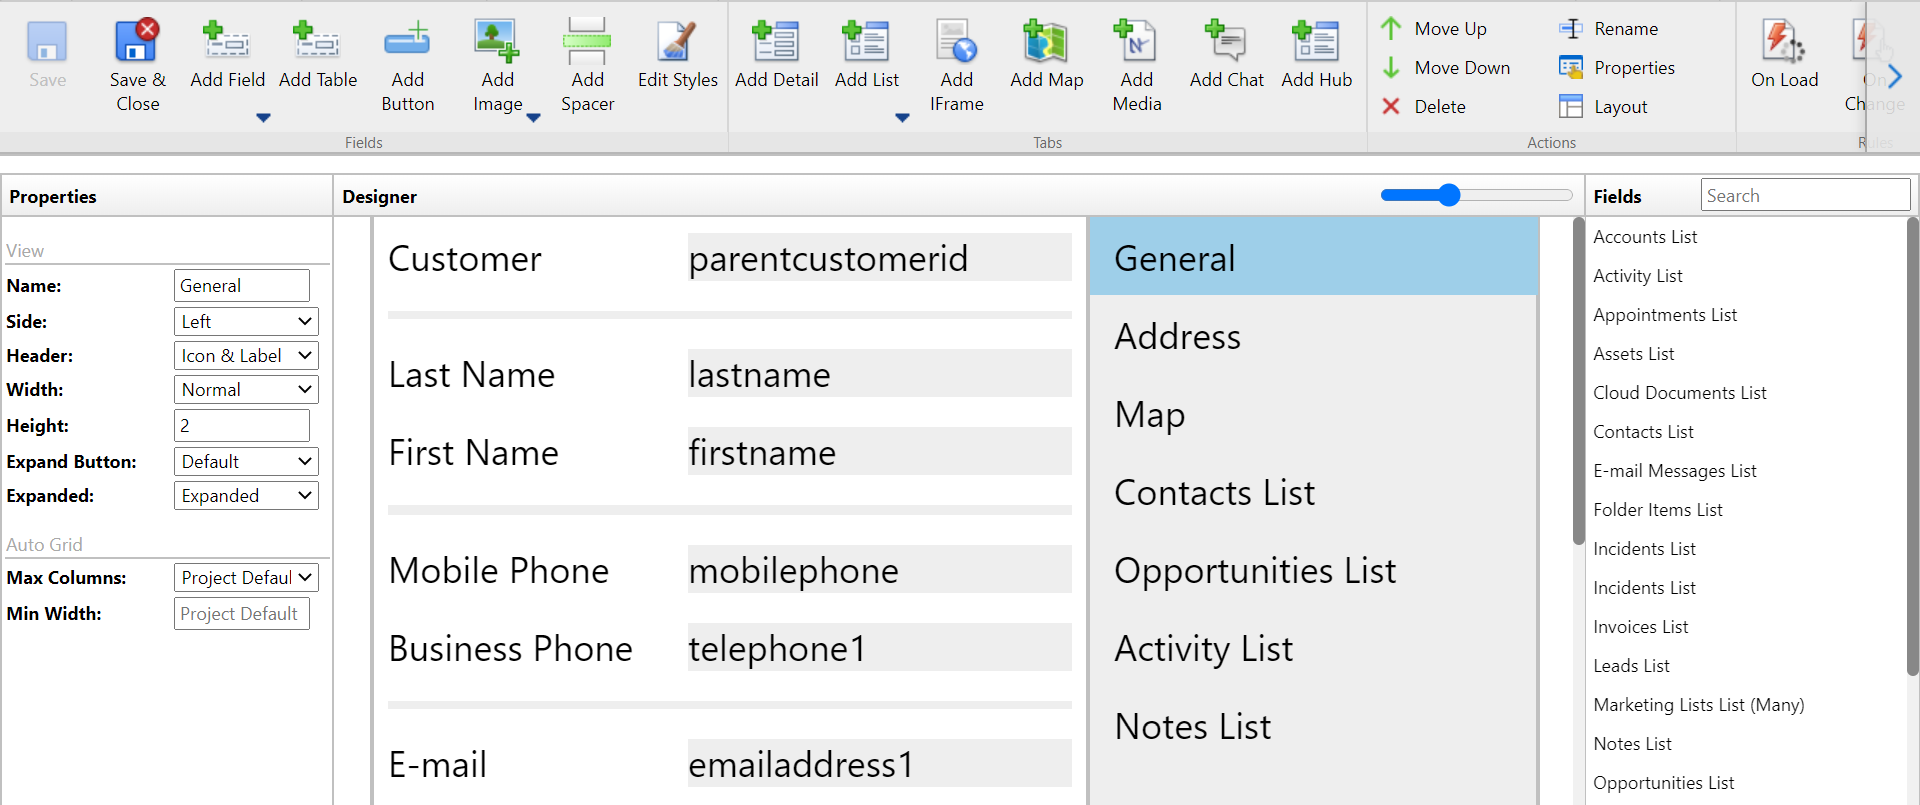Click the Add IFrame icon
Viewport: 1920px width, 805px height.
(956, 42)
